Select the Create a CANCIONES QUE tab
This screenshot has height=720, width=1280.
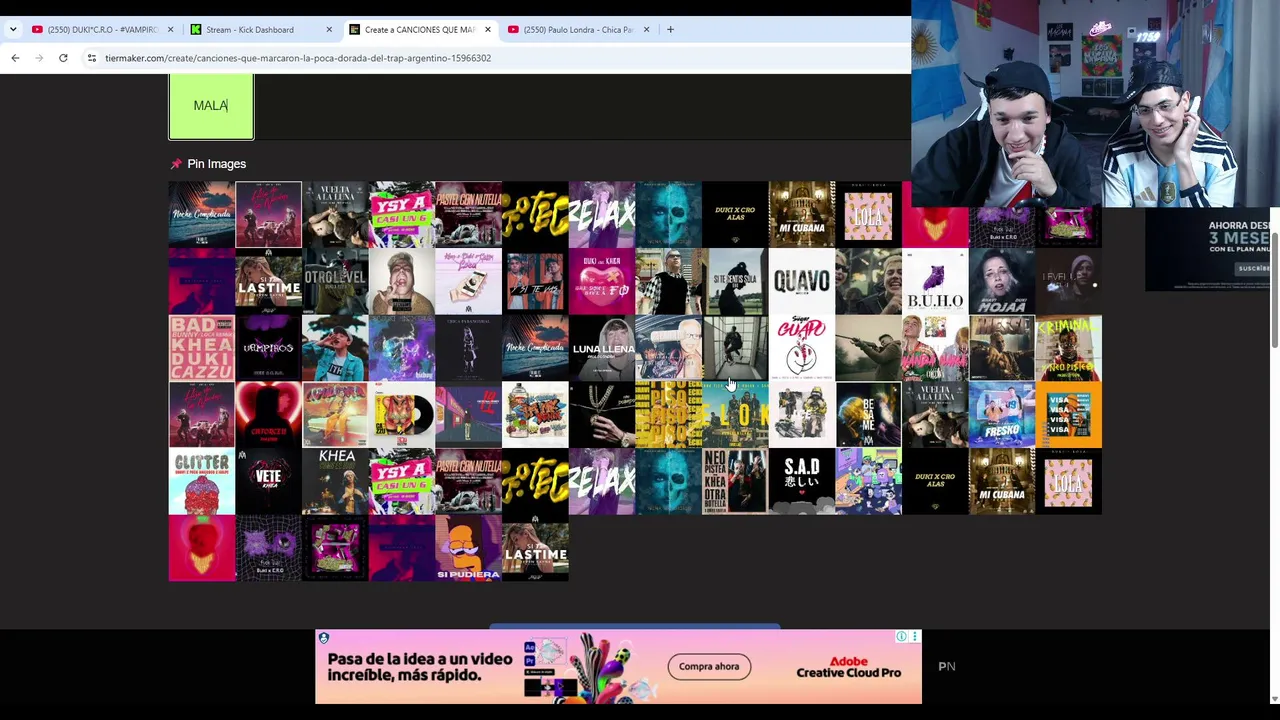pos(418,29)
